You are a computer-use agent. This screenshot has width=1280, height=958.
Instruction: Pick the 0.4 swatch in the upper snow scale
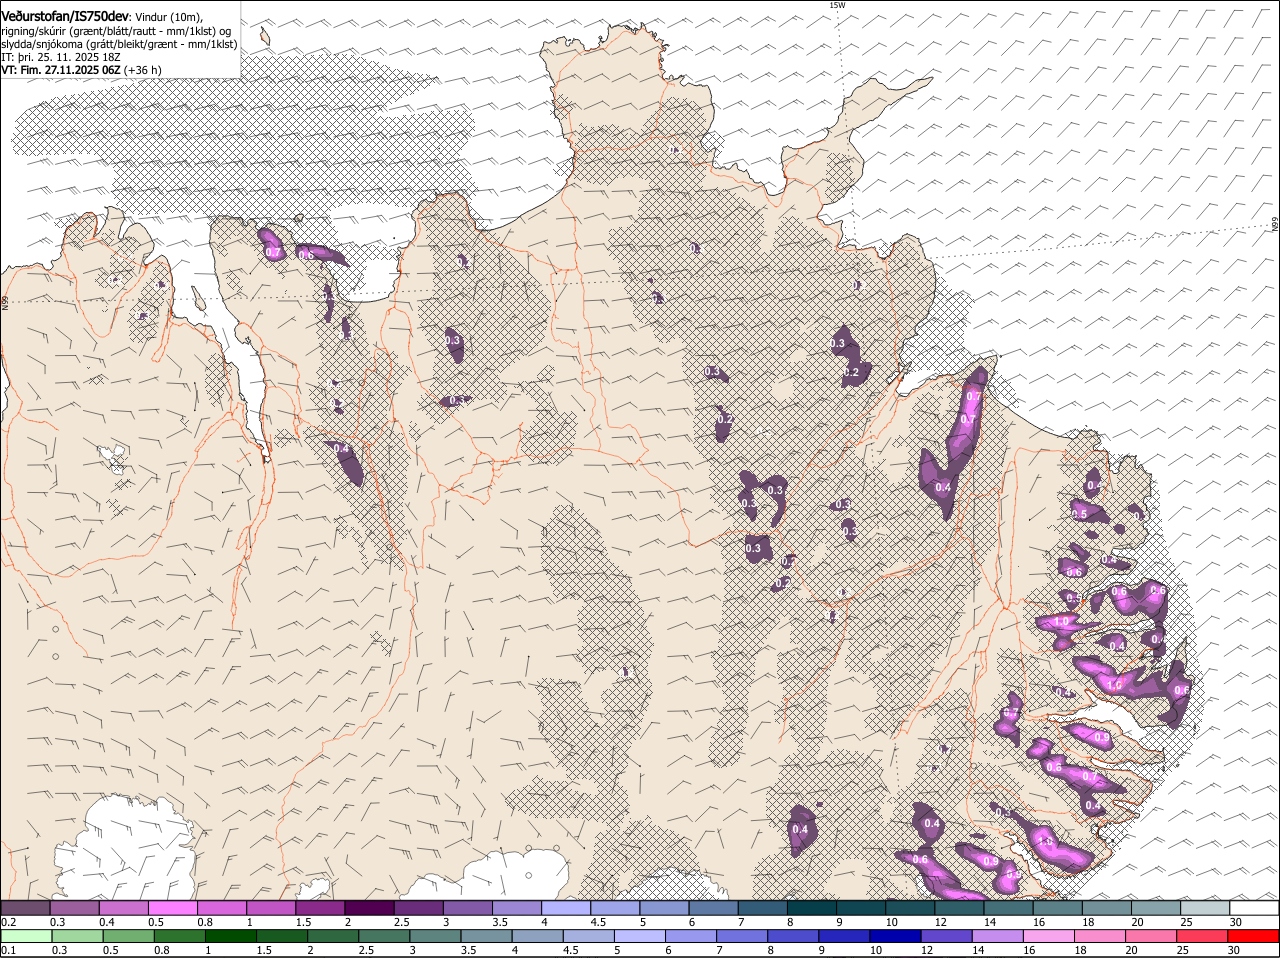[x=124, y=908]
